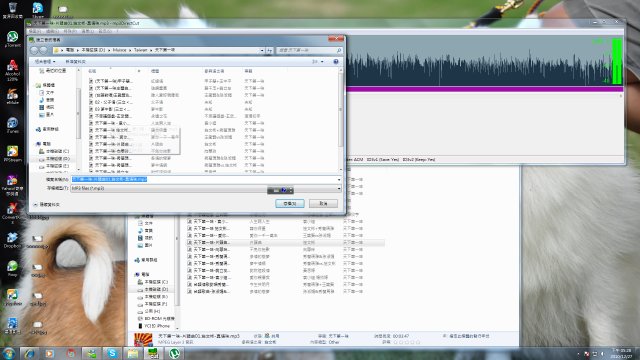Expand the save dialog address bar history dropdown
The width and height of the screenshot is (640, 360).
click(262, 50)
